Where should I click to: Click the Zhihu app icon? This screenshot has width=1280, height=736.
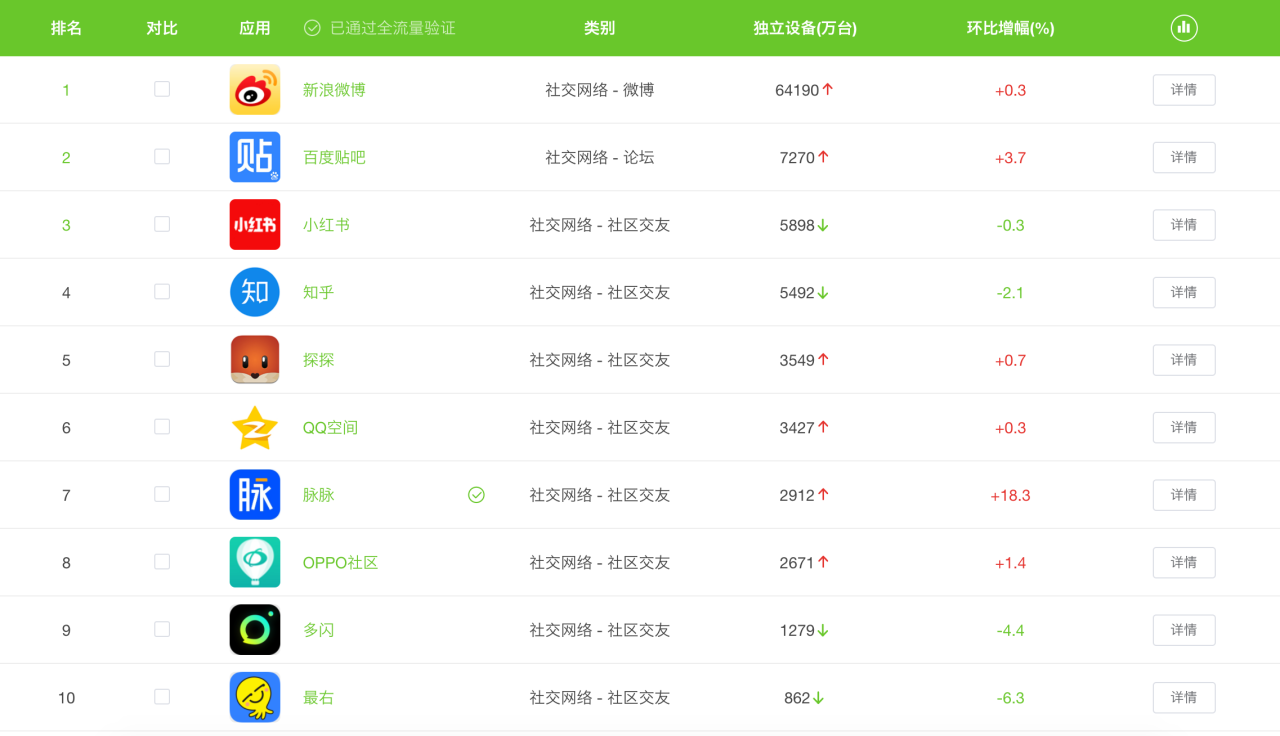255,292
